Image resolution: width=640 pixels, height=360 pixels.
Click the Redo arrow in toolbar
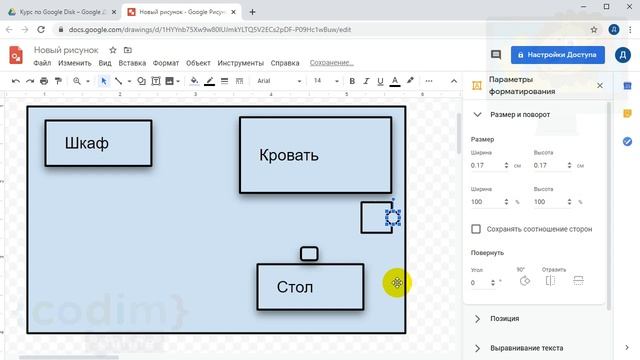click(30, 81)
